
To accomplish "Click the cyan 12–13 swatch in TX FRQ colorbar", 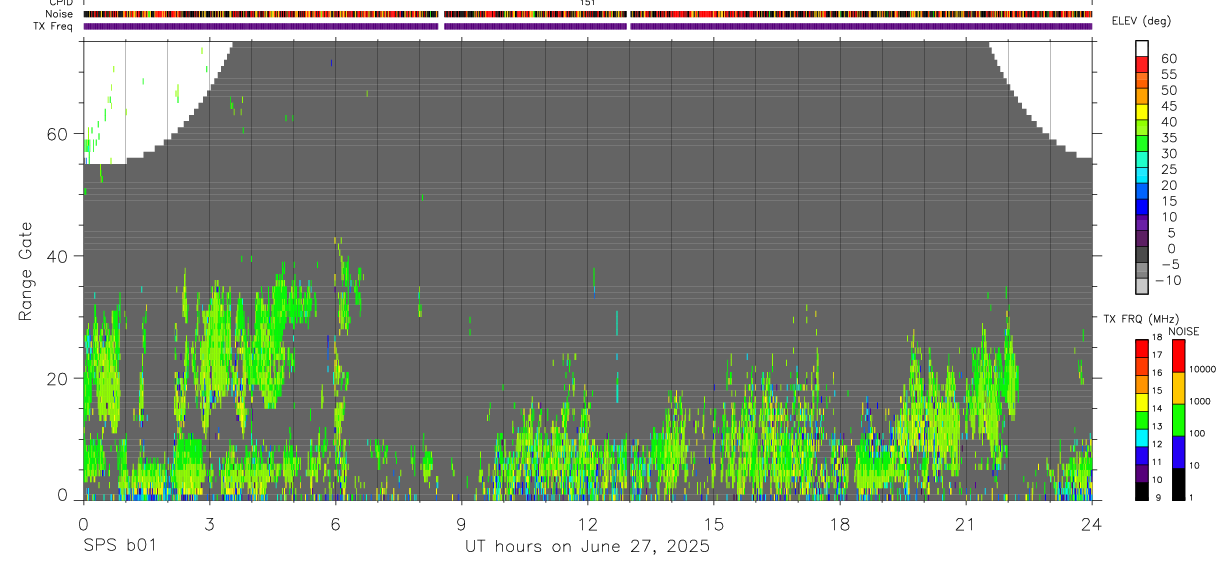I will pyautogui.click(x=1142, y=438).
